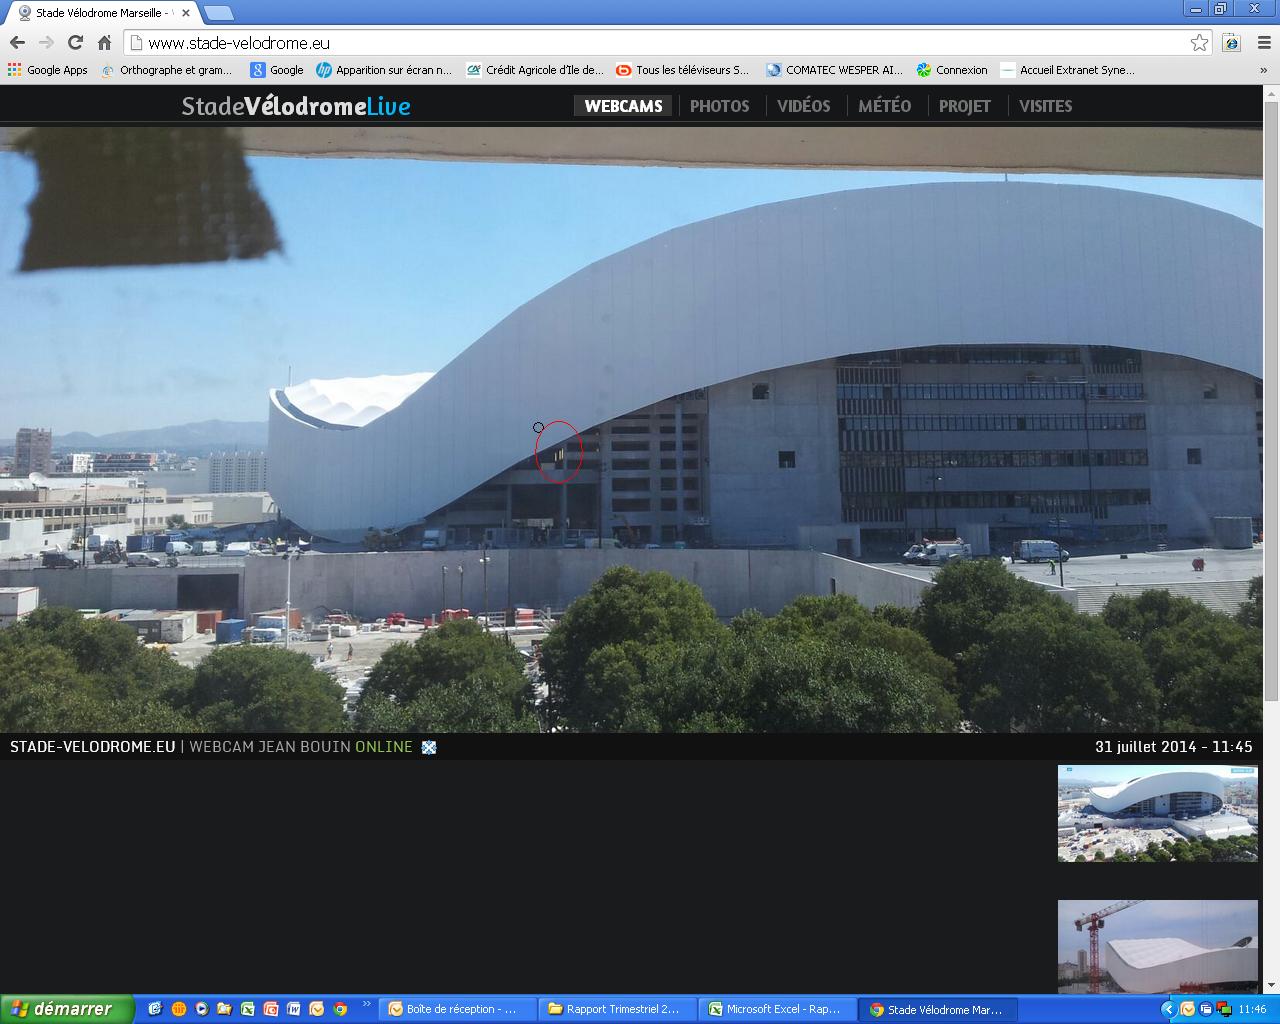Open Google Apps bookmark grid icon
The width and height of the screenshot is (1280, 1024).
point(14,70)
